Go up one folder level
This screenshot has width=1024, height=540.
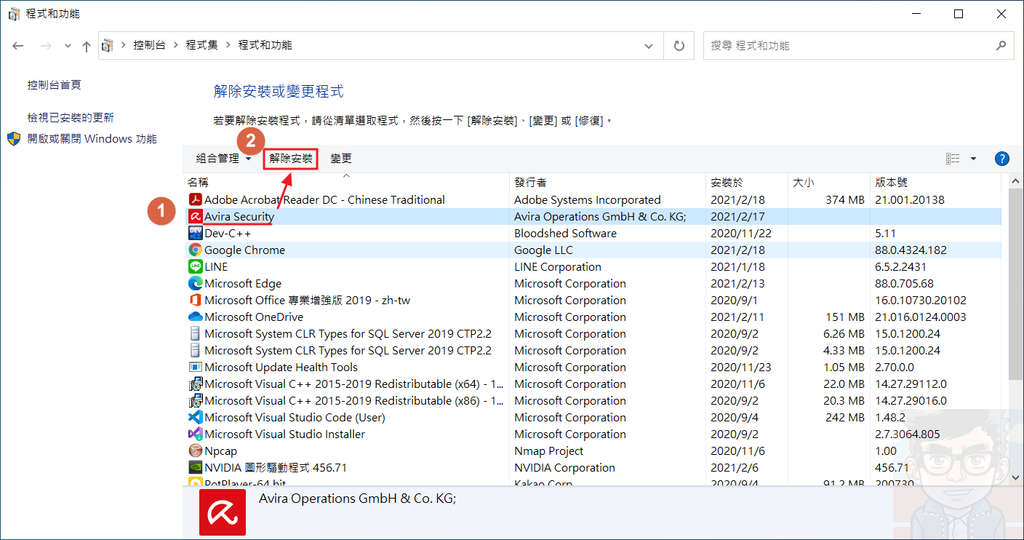tap(86, 46)
